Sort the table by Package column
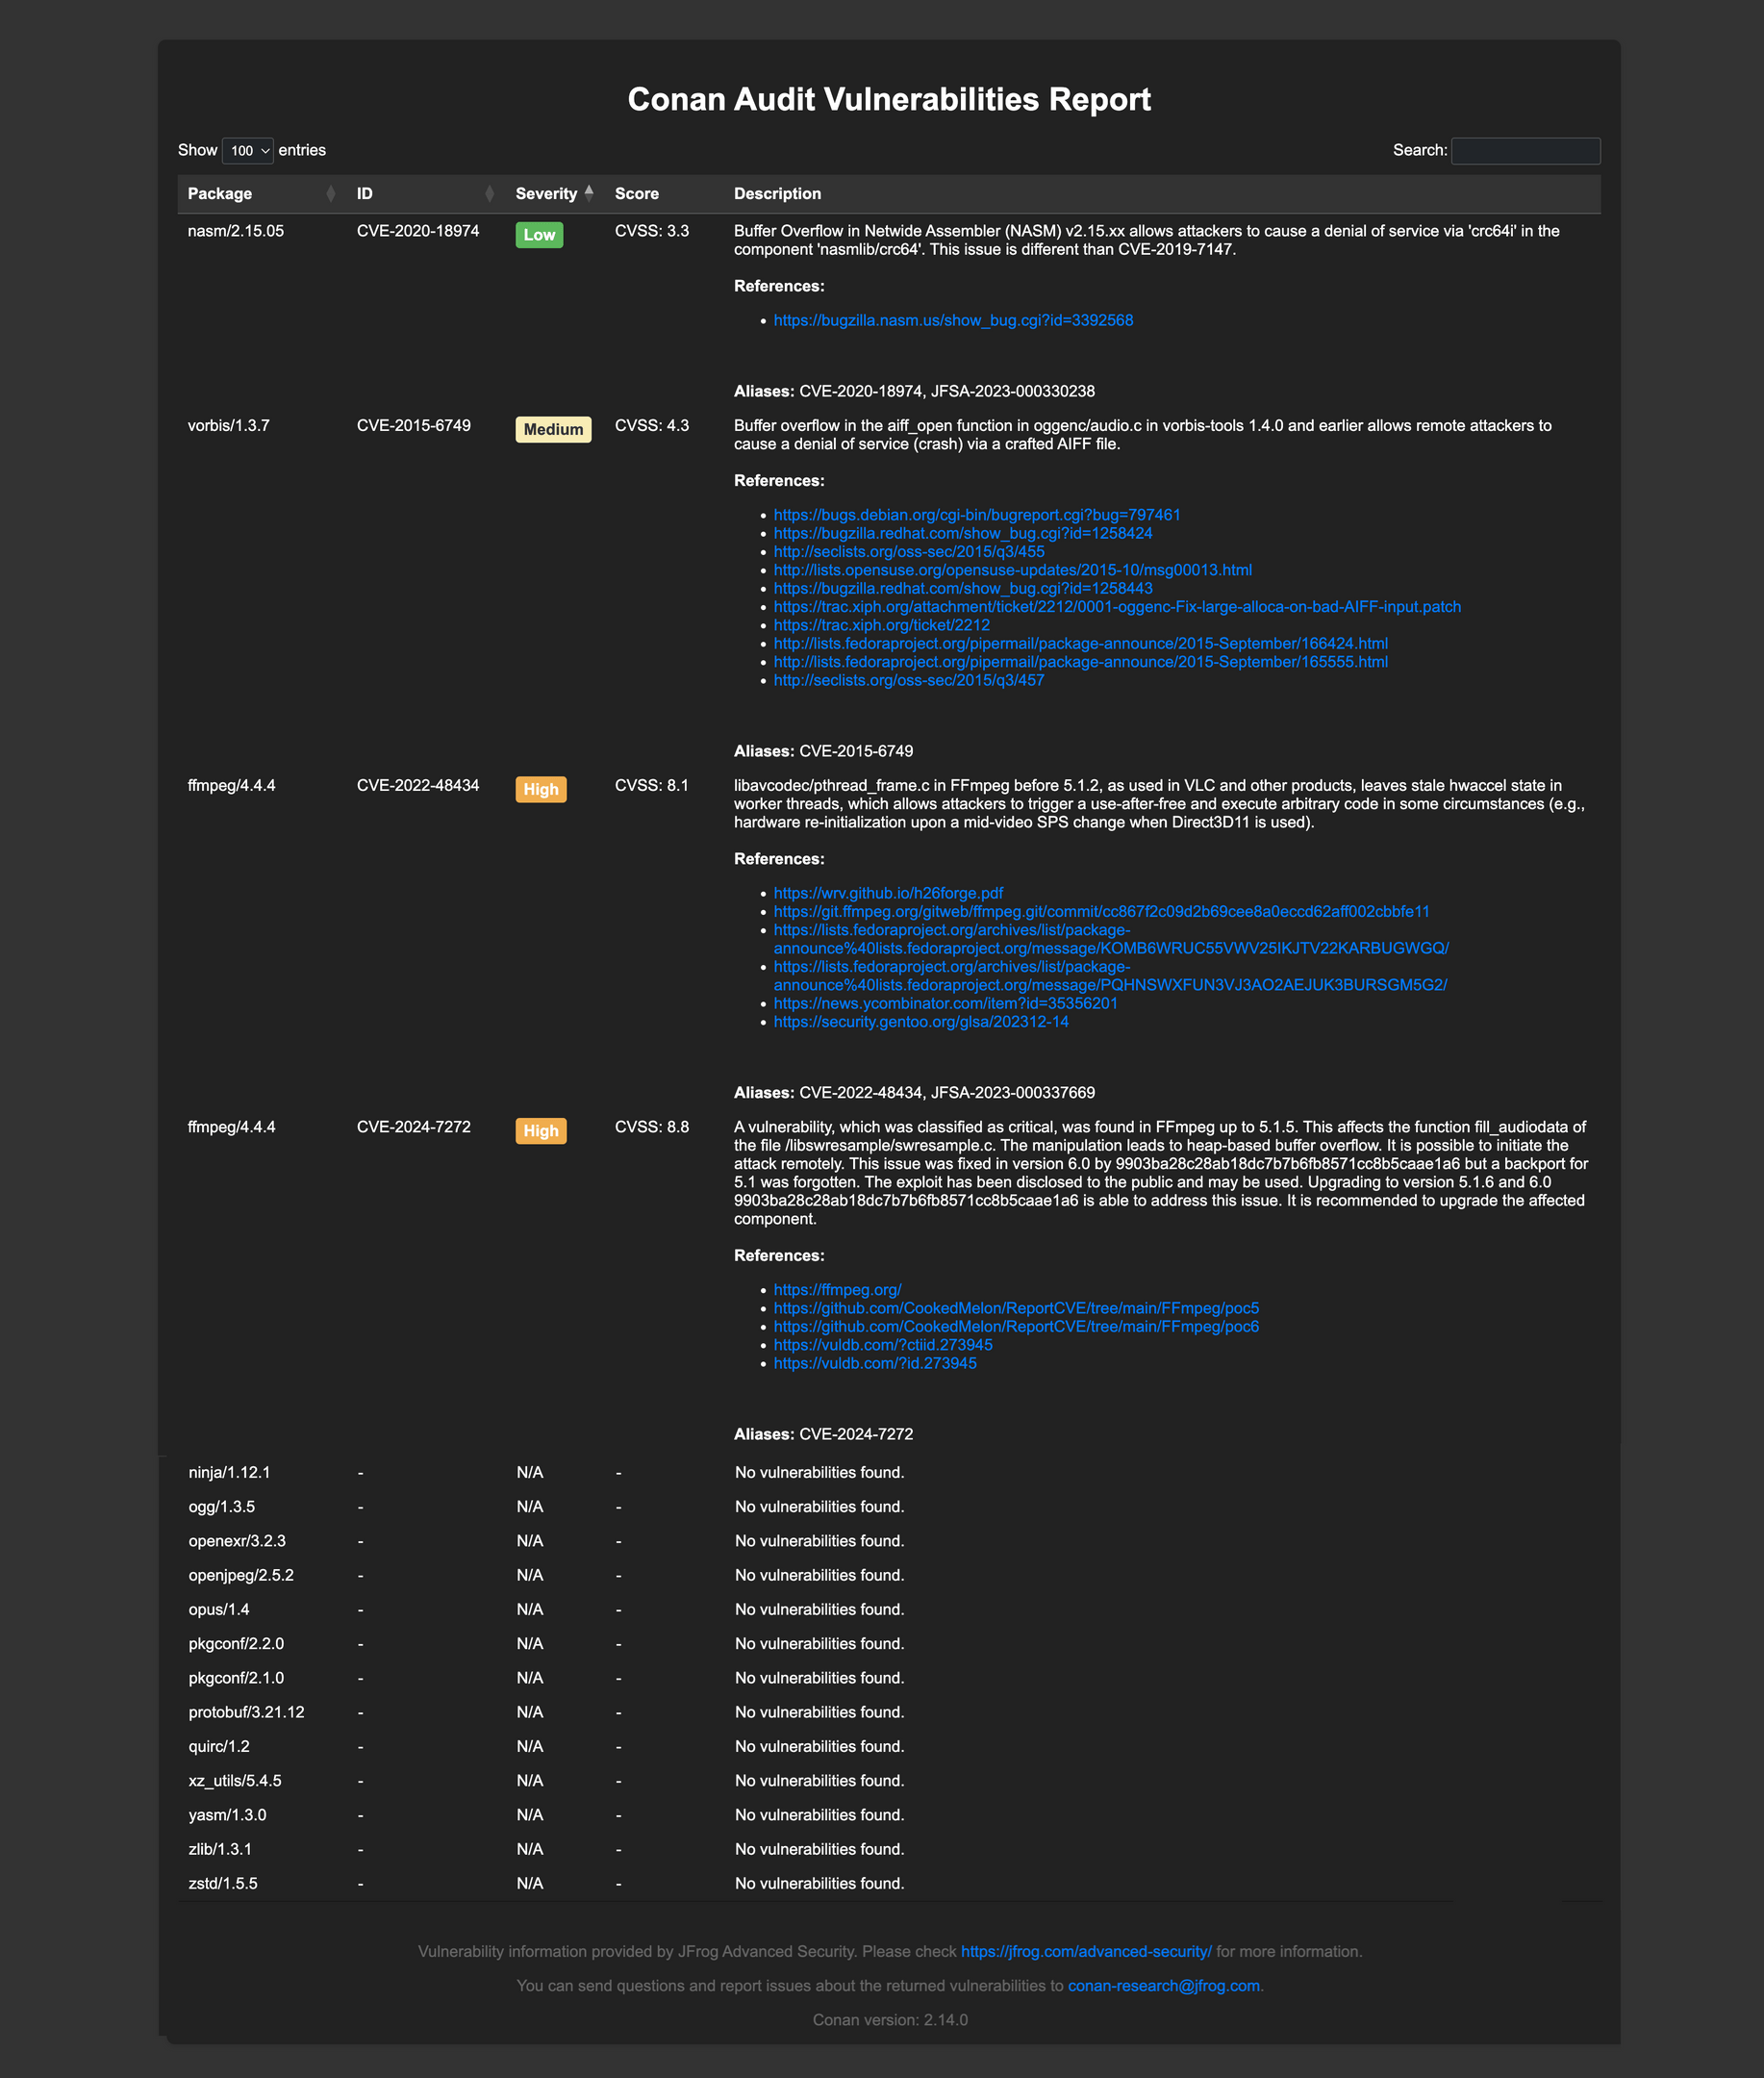Image resolution: width=1764 pixels, height=2078 pixels. [x=262, y=194]
